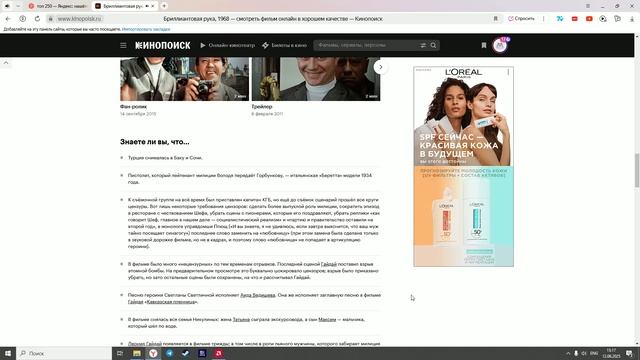This screenshot has width=640, height=360.
Task: Open the Трейлер title link
Action: 262,107
